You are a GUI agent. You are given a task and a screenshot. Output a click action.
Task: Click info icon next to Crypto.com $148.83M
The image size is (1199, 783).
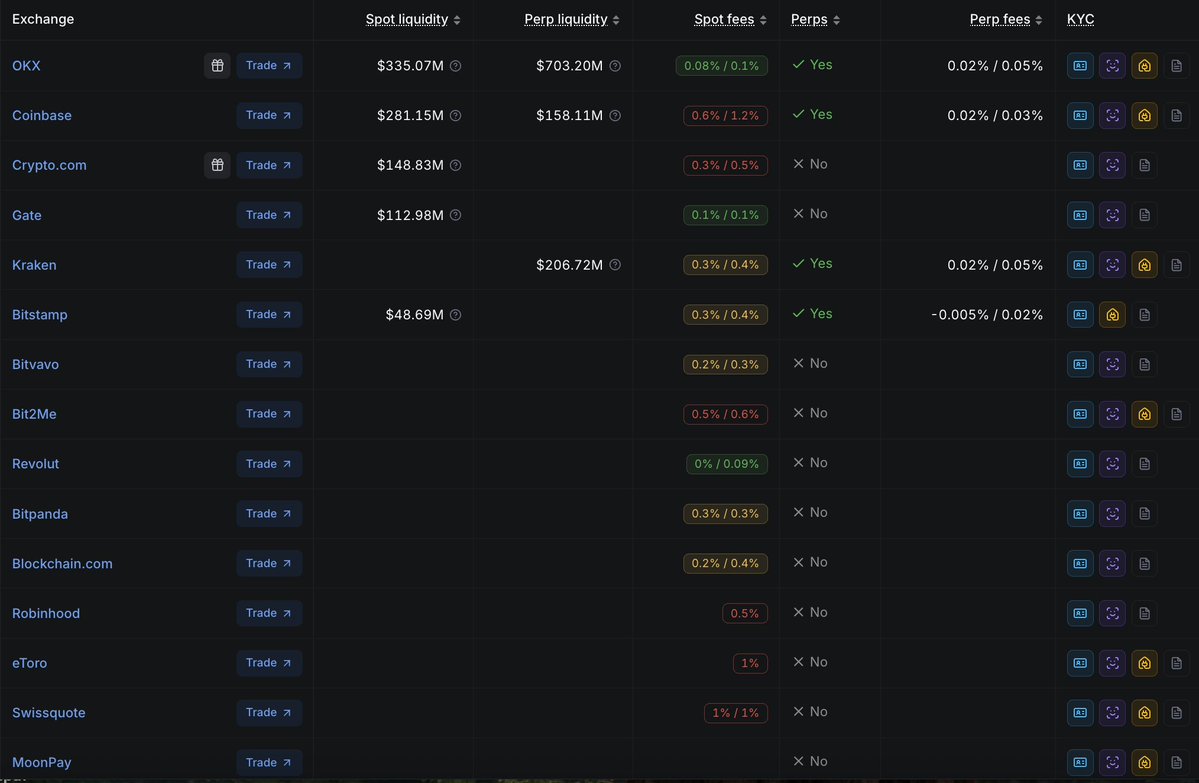point(456,165)
